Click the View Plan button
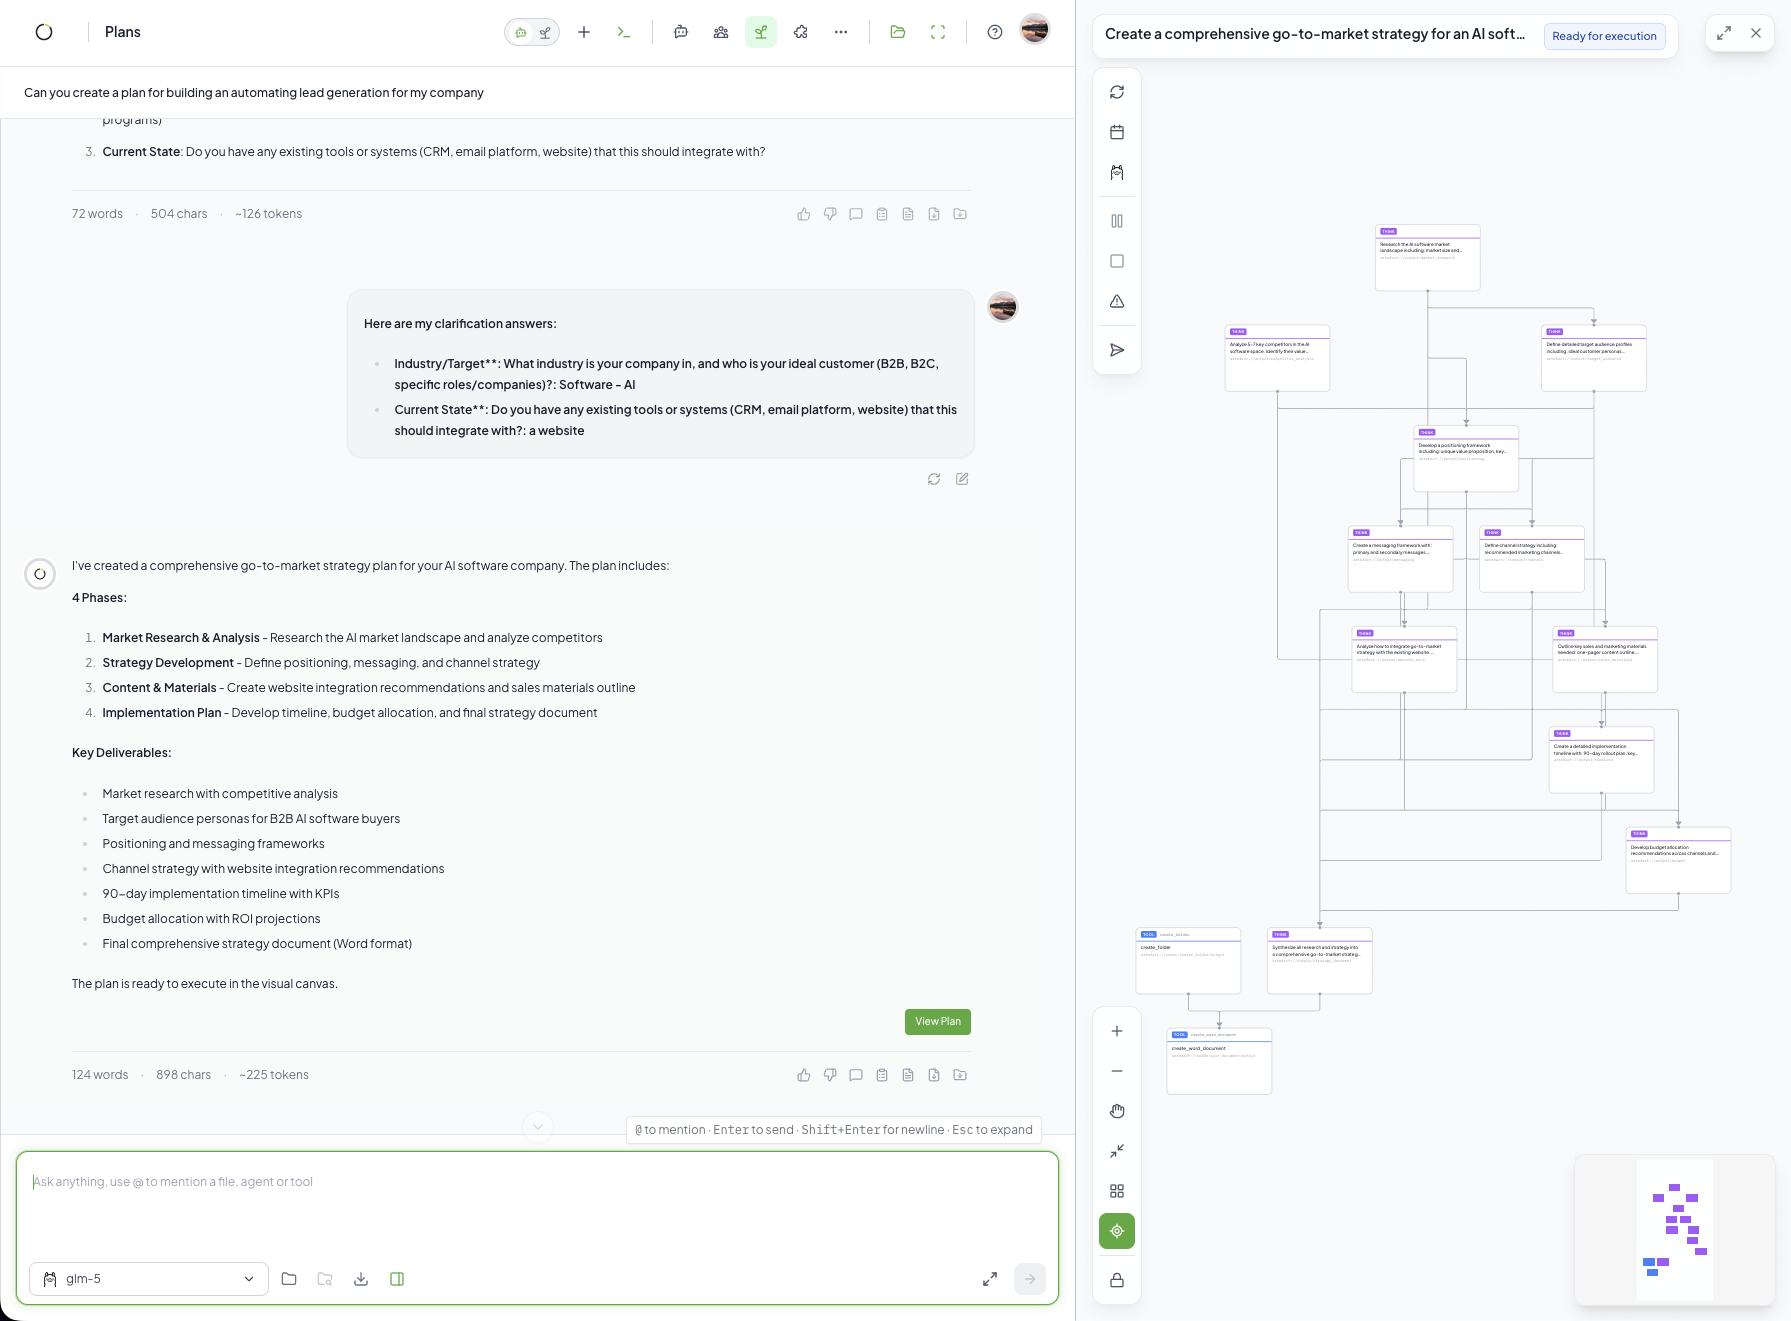This screenshot has height=1321, width=1791. point(937,1022)
